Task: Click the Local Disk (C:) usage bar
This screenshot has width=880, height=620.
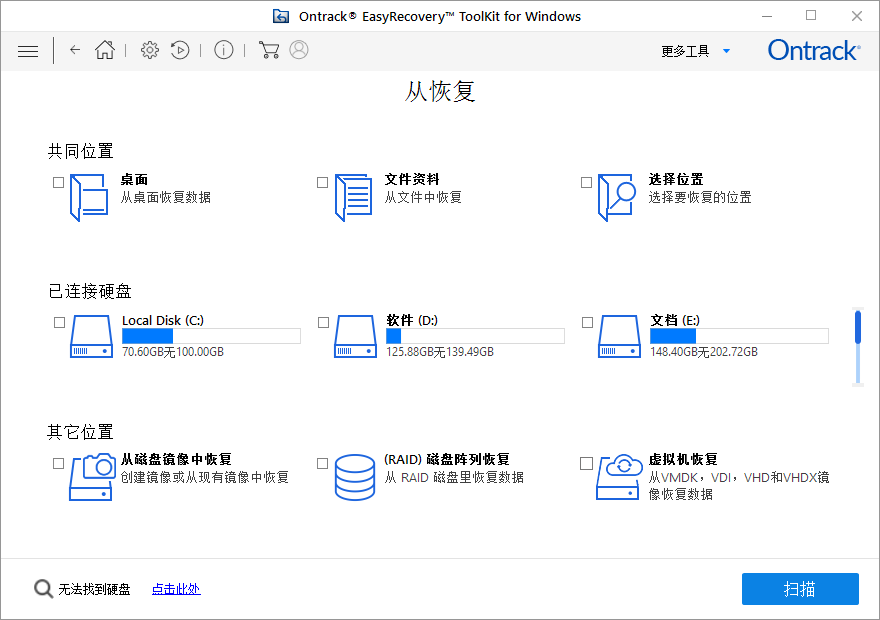Action: point(211,336)
